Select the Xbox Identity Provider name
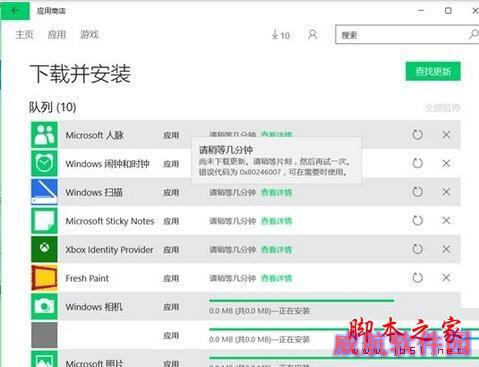The image size is (479, 367). click(109, 250)
